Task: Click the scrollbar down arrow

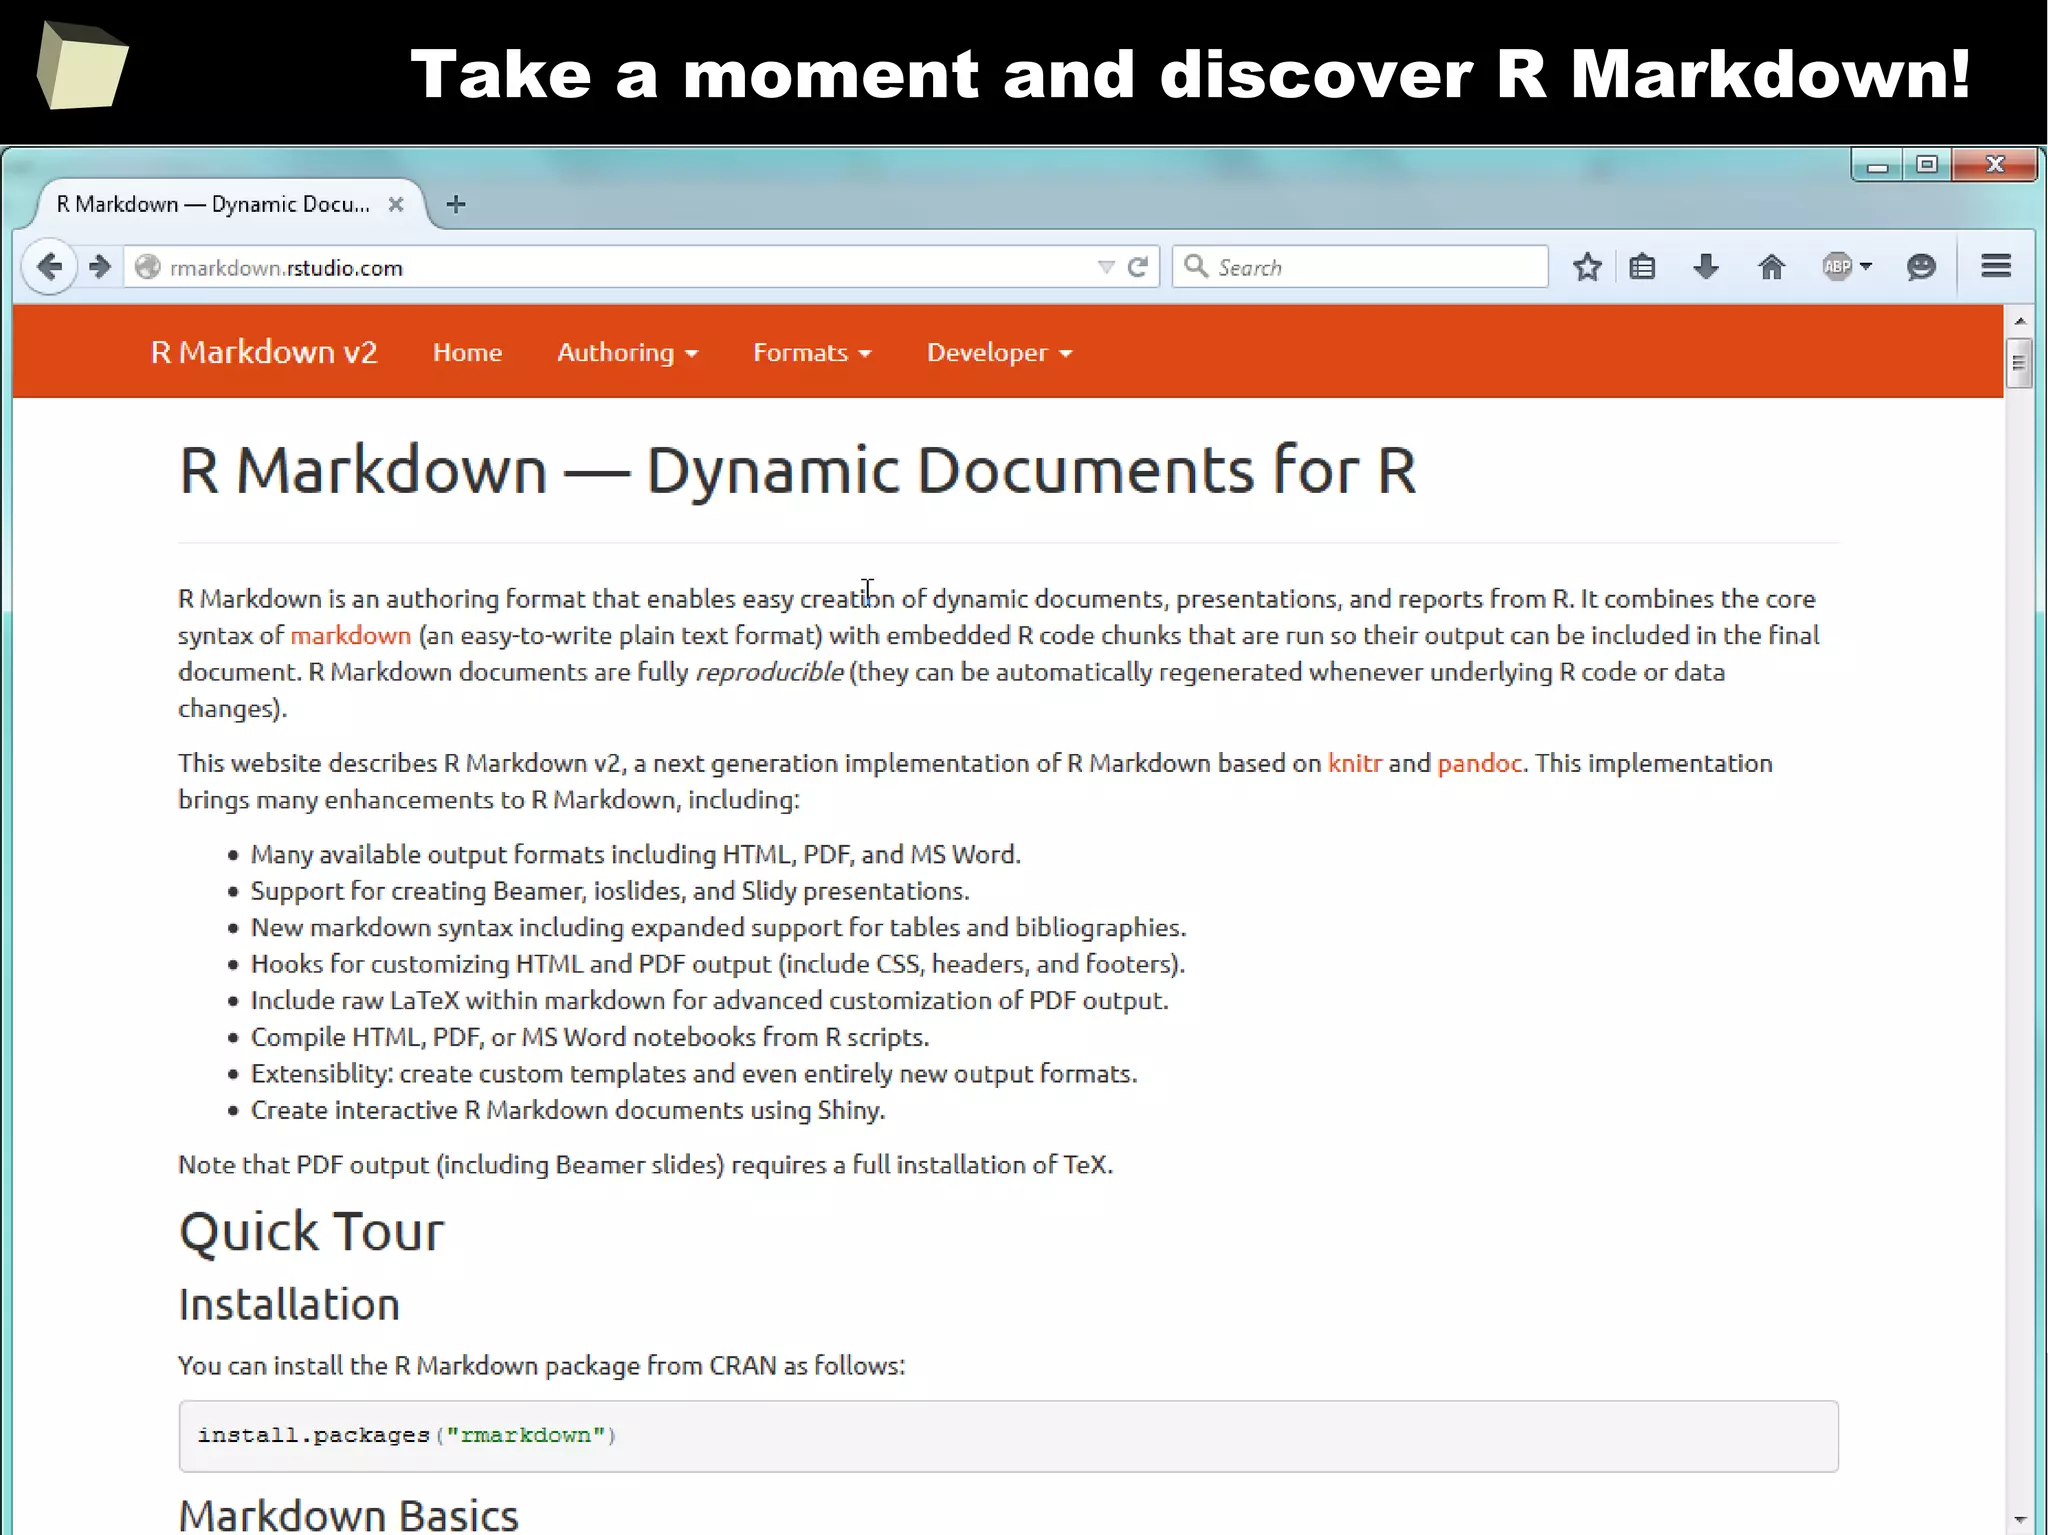Action: 2019,1519
